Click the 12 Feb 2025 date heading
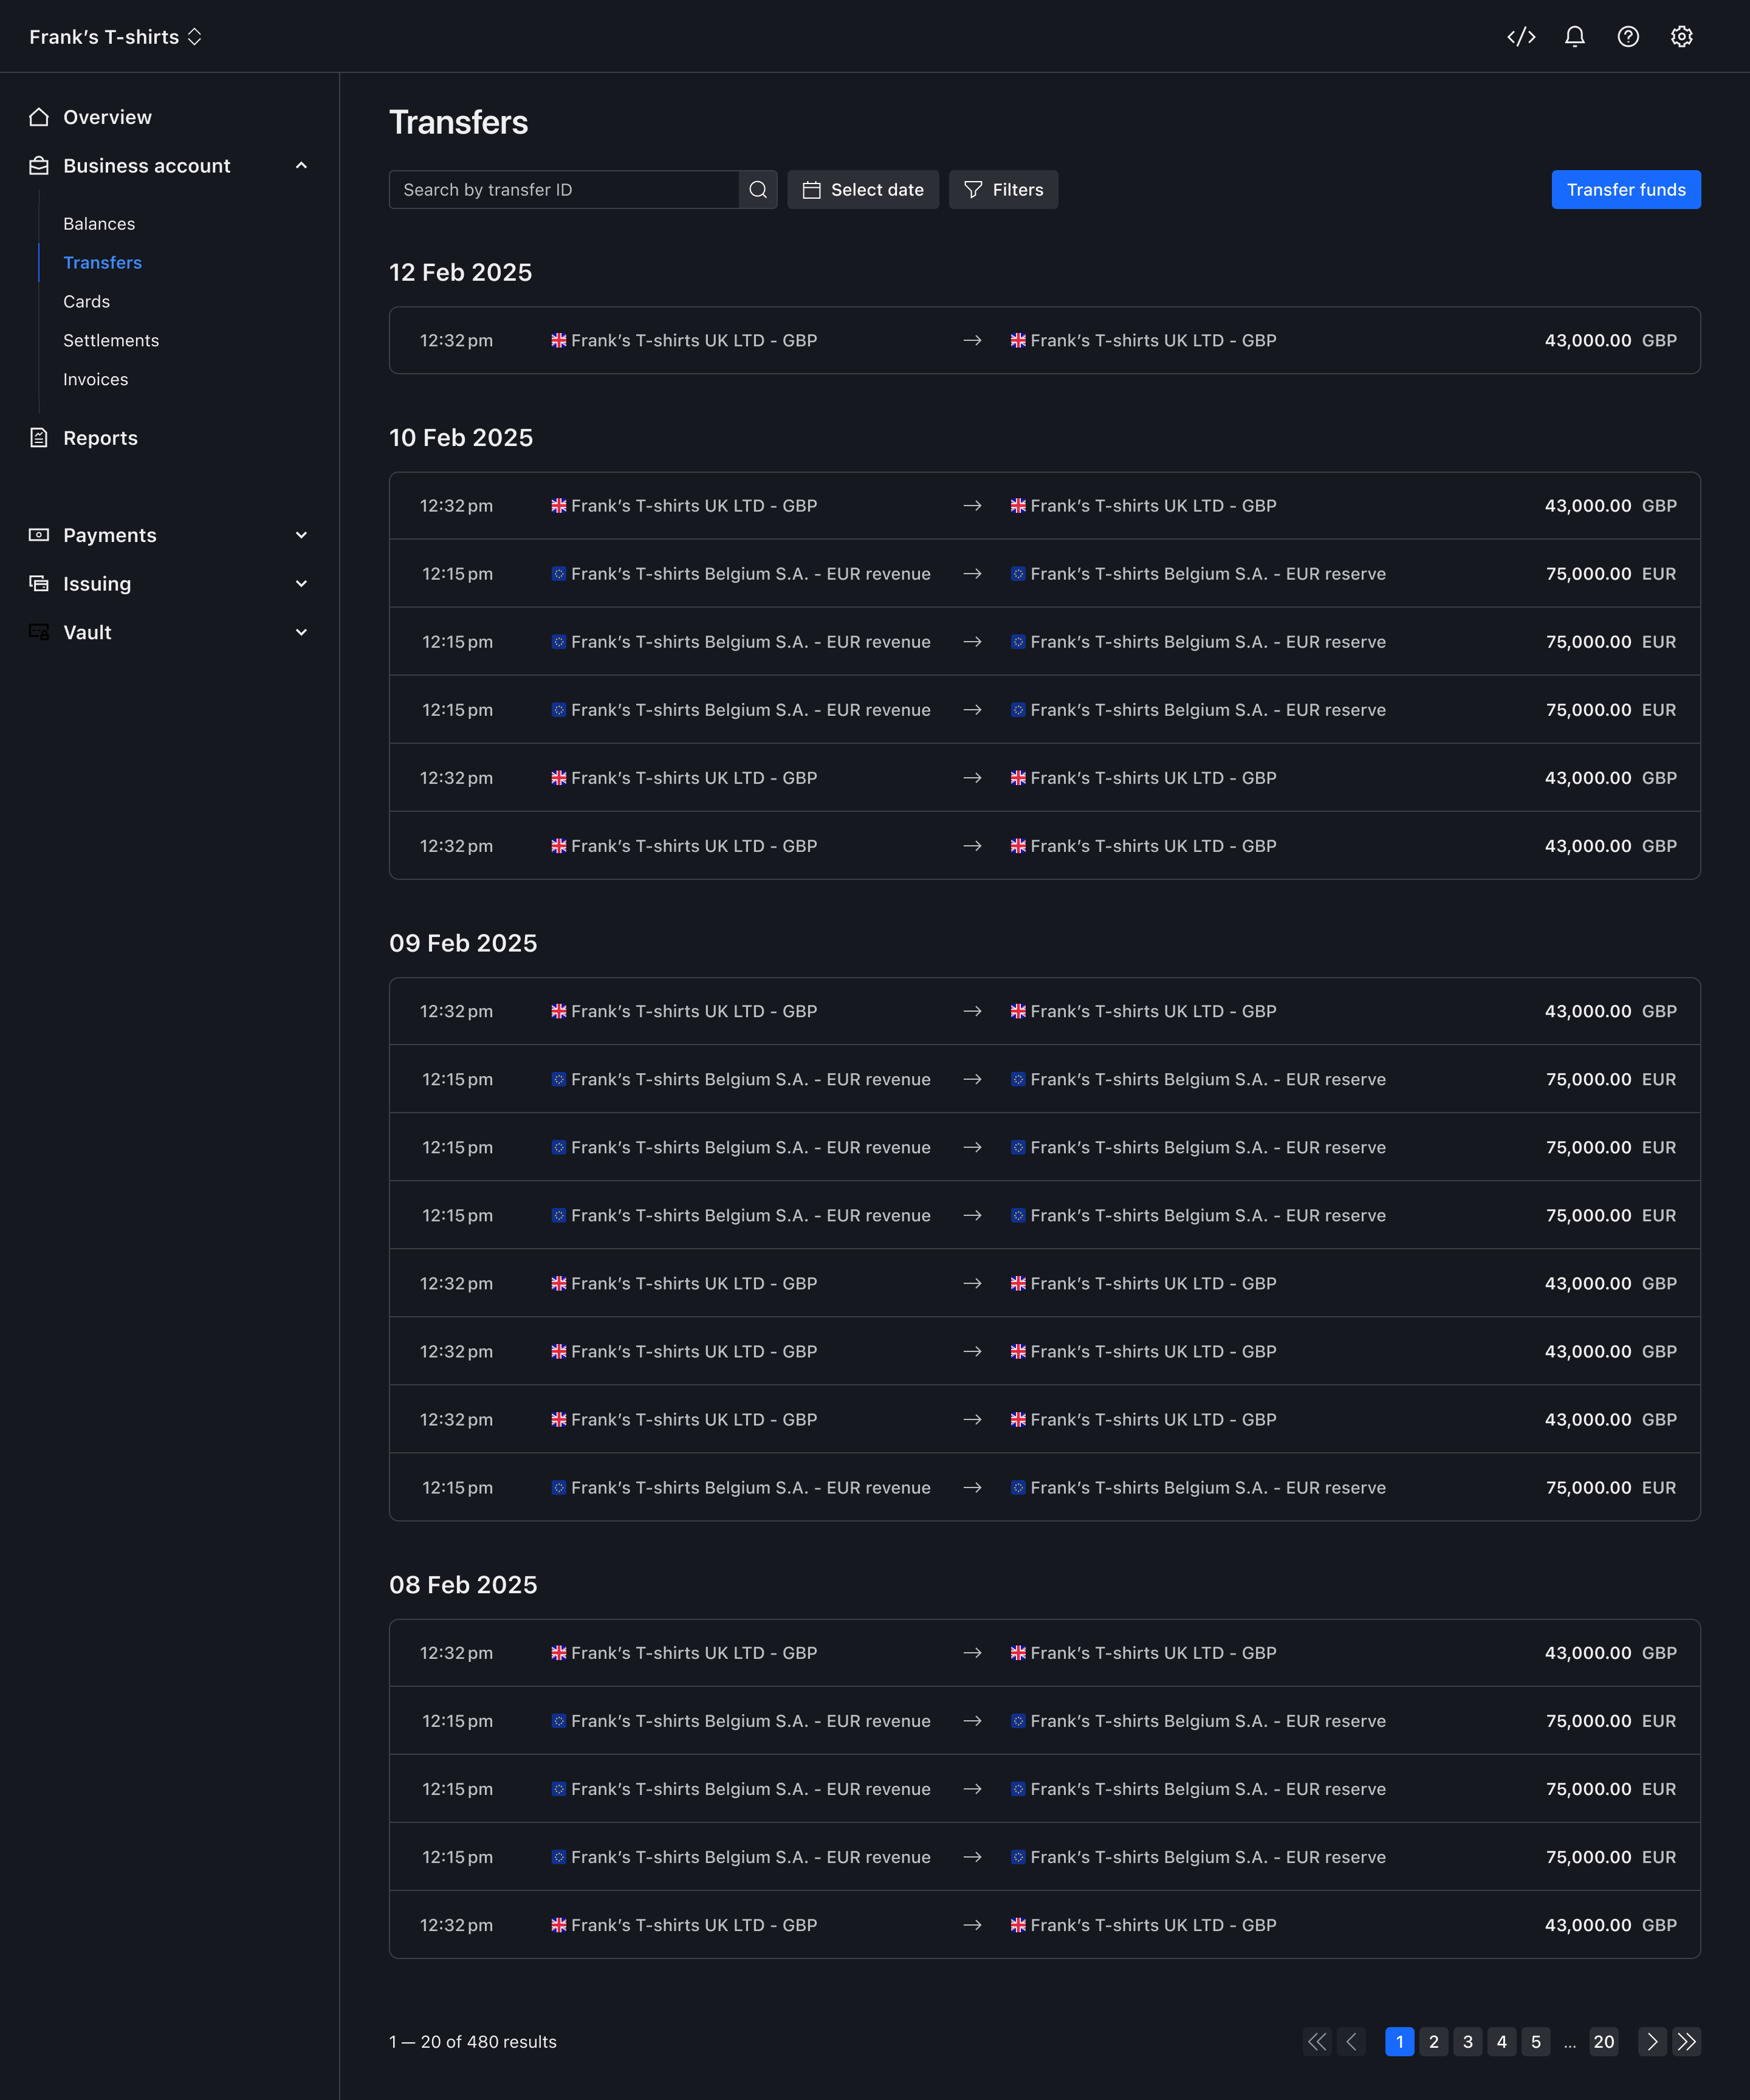1750x2100 pixels. coord(460,272)
